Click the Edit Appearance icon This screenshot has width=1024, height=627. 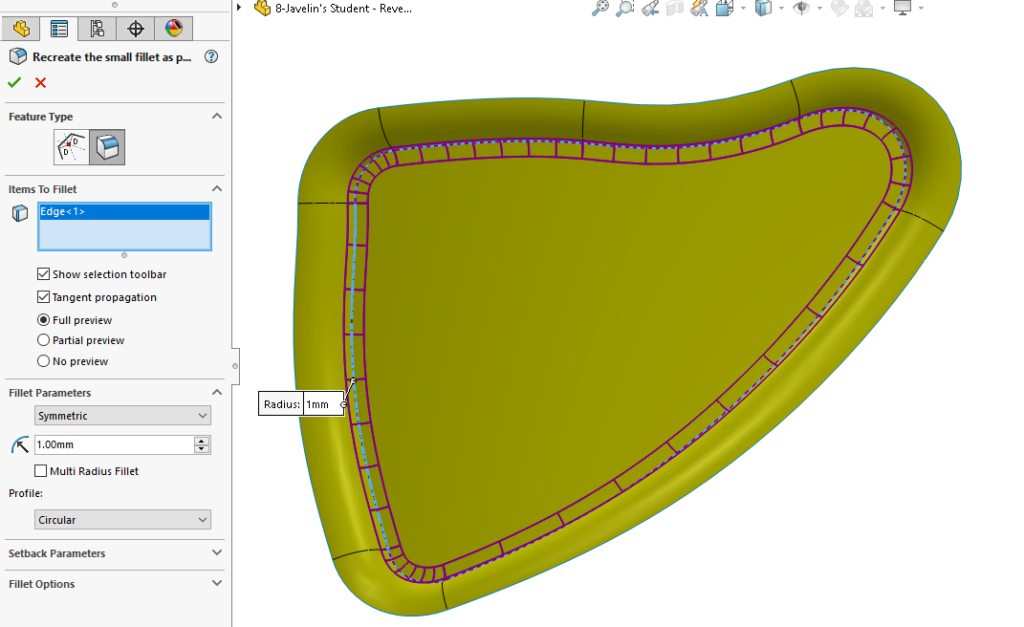(839, 8)
